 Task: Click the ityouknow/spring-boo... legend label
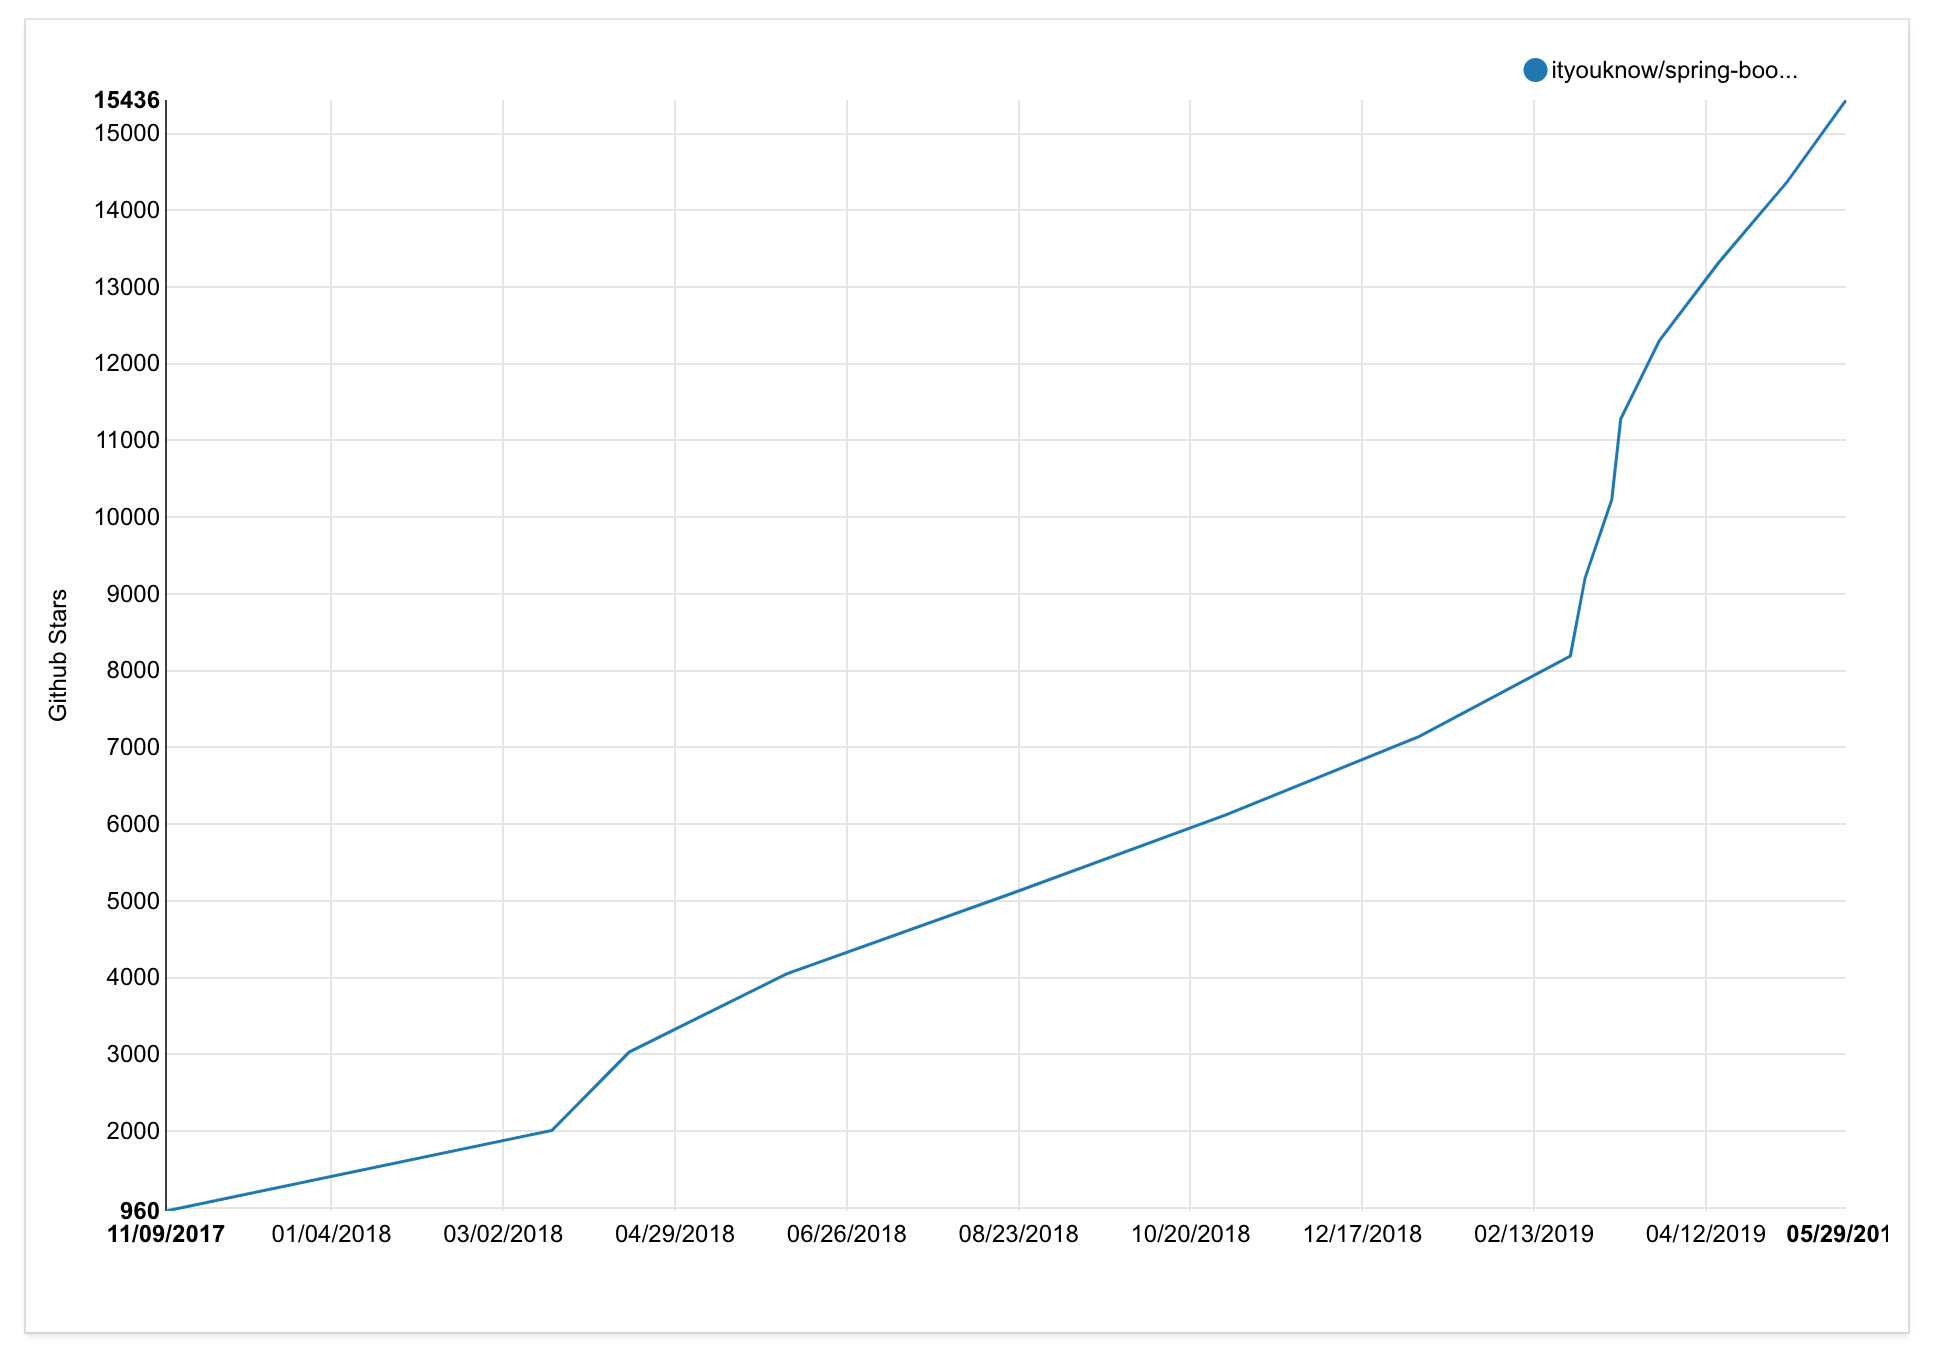click(1674, 70)
